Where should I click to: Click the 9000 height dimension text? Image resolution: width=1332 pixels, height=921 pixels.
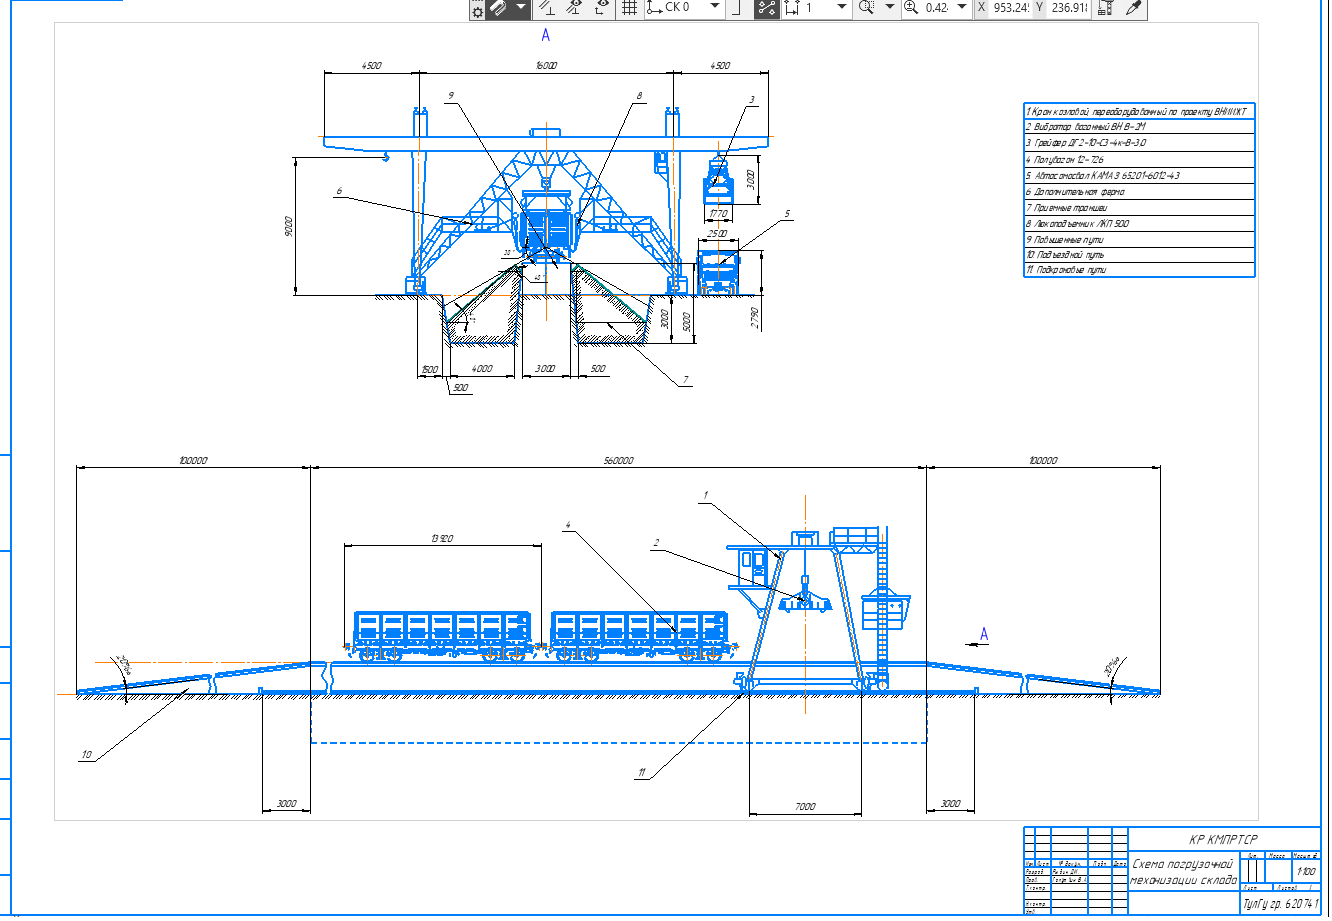tap(288, 226)
